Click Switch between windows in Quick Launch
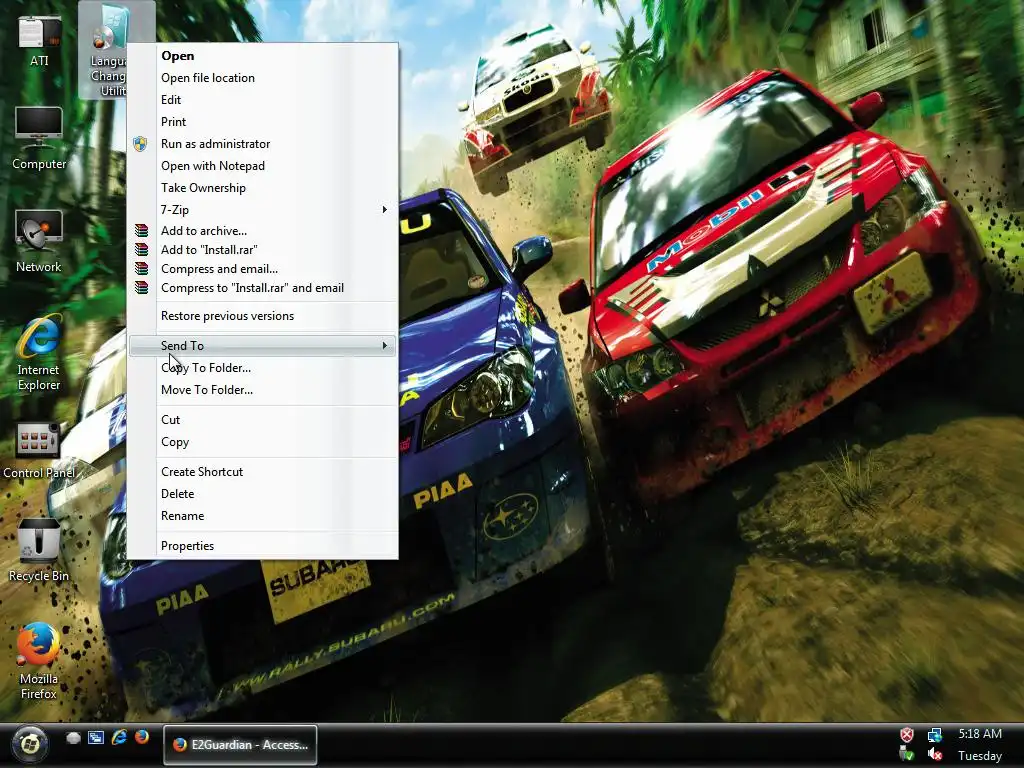 [x=96, y=738]
